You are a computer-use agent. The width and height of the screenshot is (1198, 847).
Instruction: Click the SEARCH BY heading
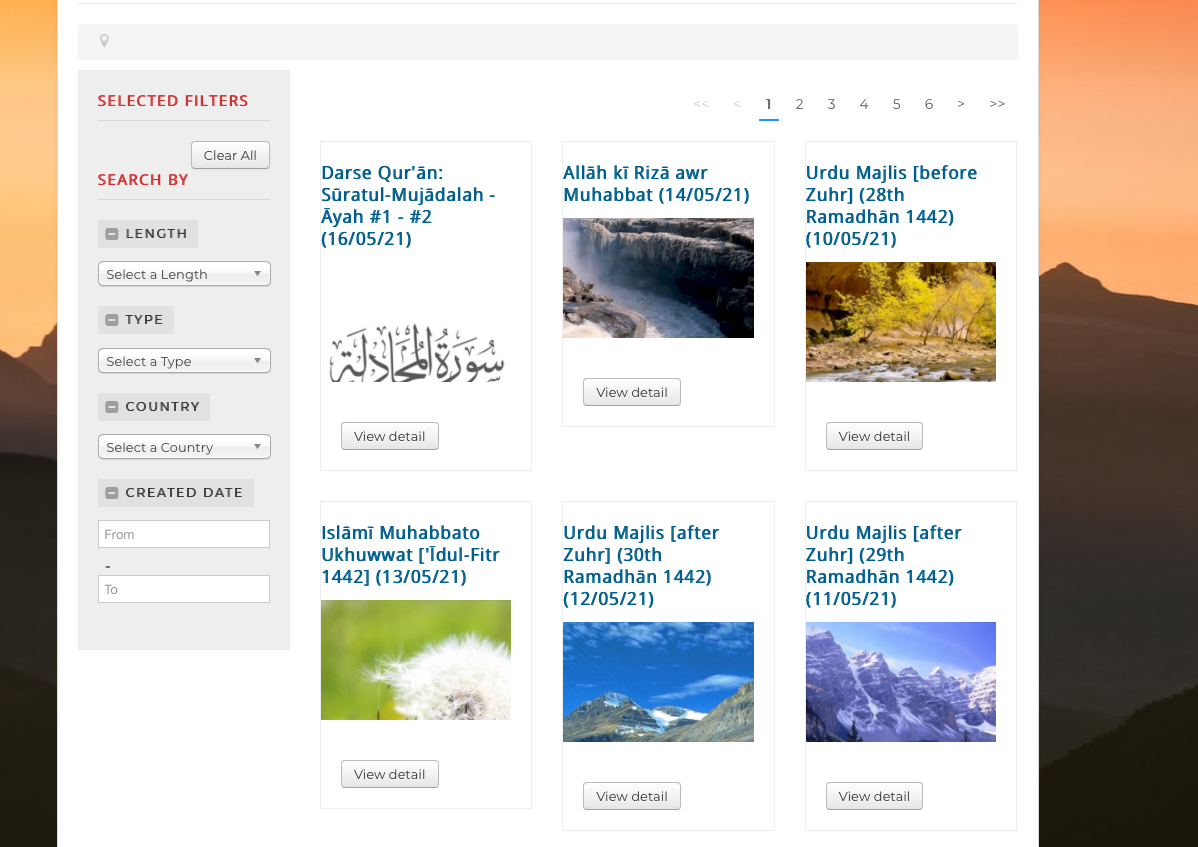pyautogui.click(x=143, y=180)
